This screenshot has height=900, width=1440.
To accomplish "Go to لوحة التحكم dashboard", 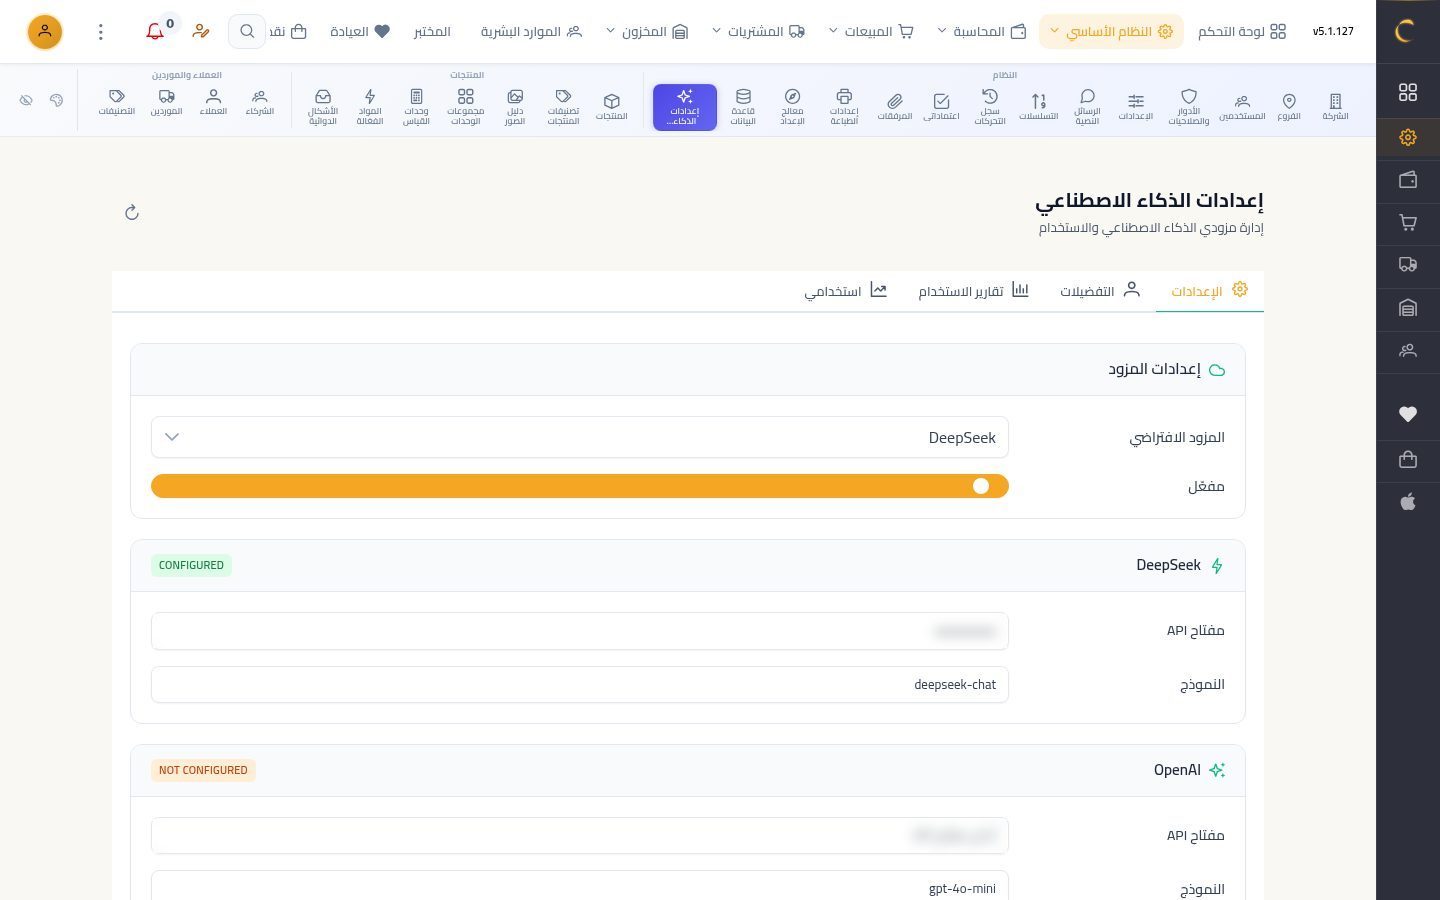I will coord(1242,31).
